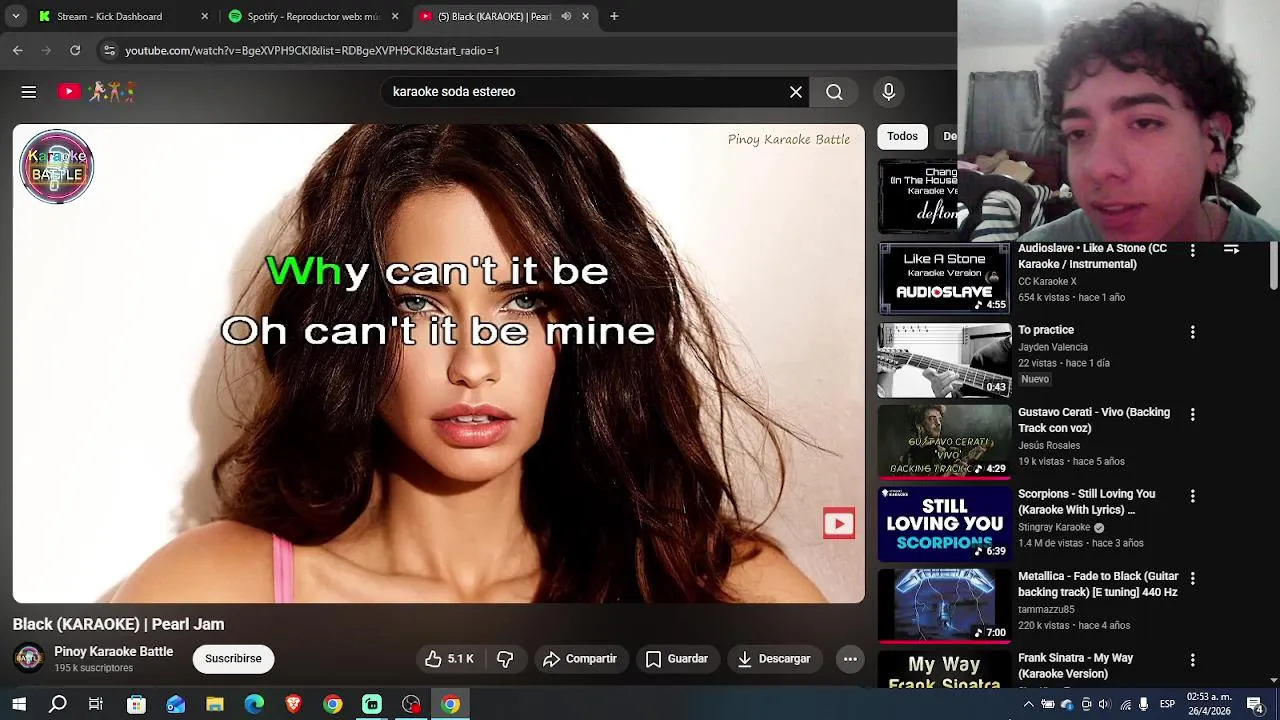Open Metallica - Fade to Black title
The width and height of the screenshot is (1280, 720).
pos(1098,584)
